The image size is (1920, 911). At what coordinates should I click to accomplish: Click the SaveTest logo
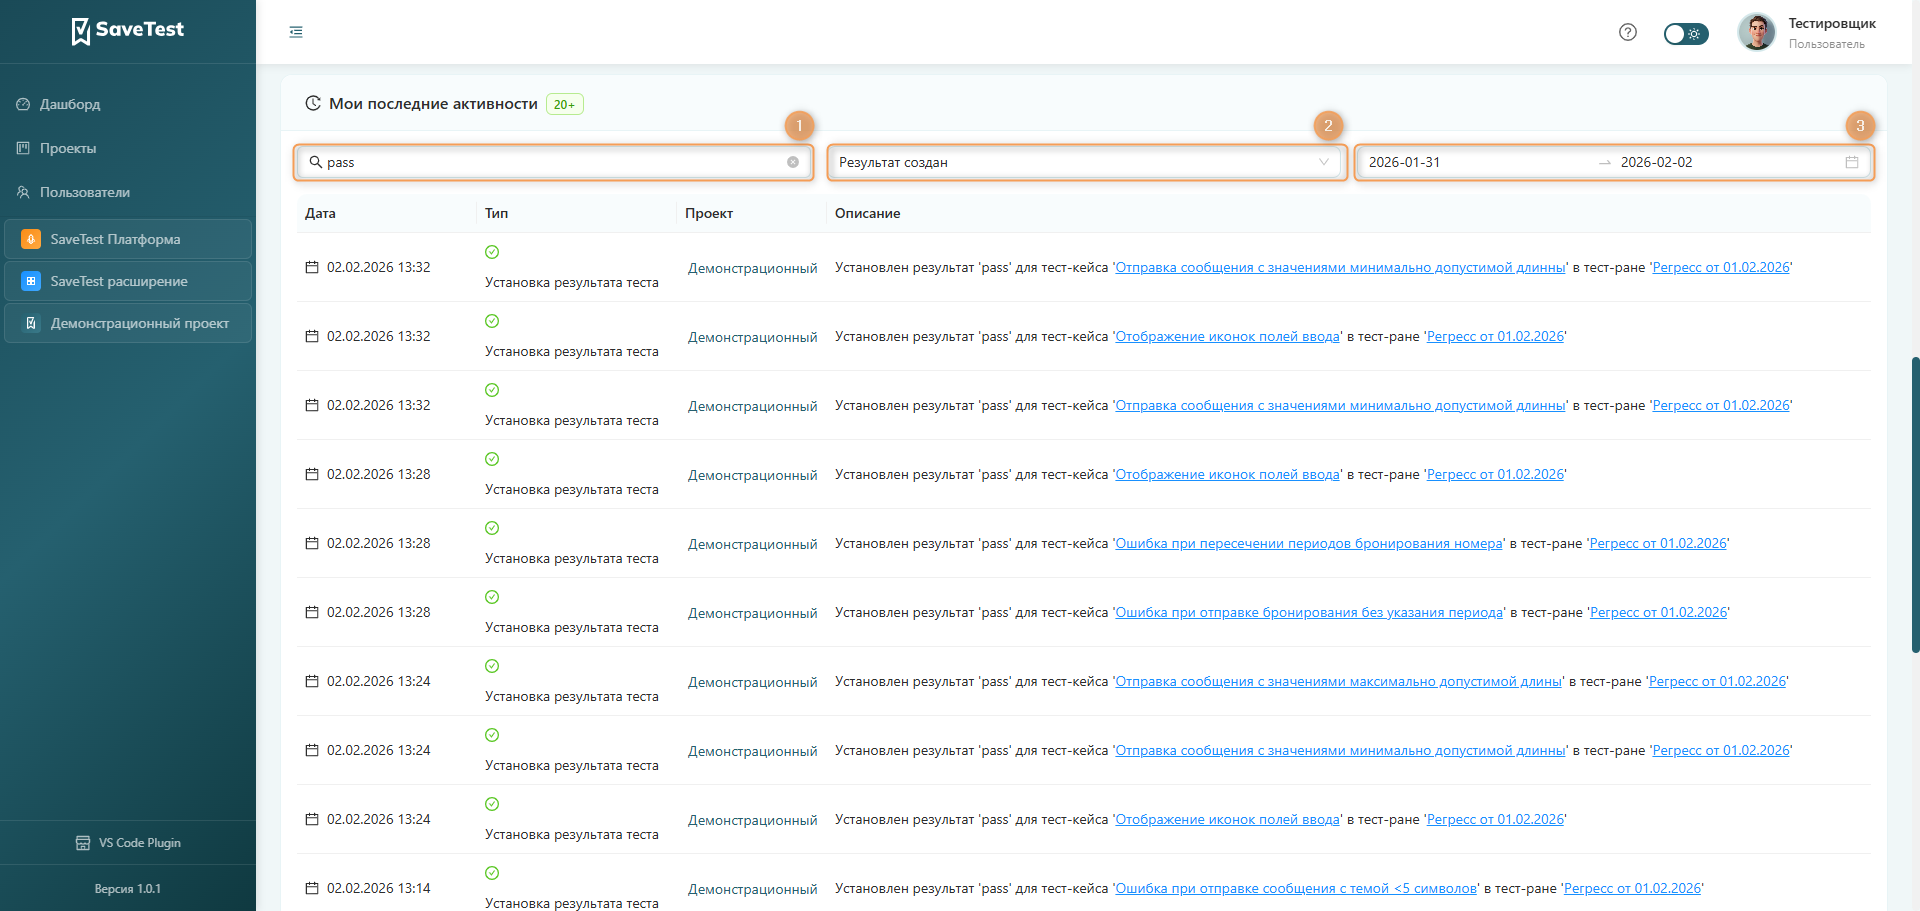pos(127,30)
